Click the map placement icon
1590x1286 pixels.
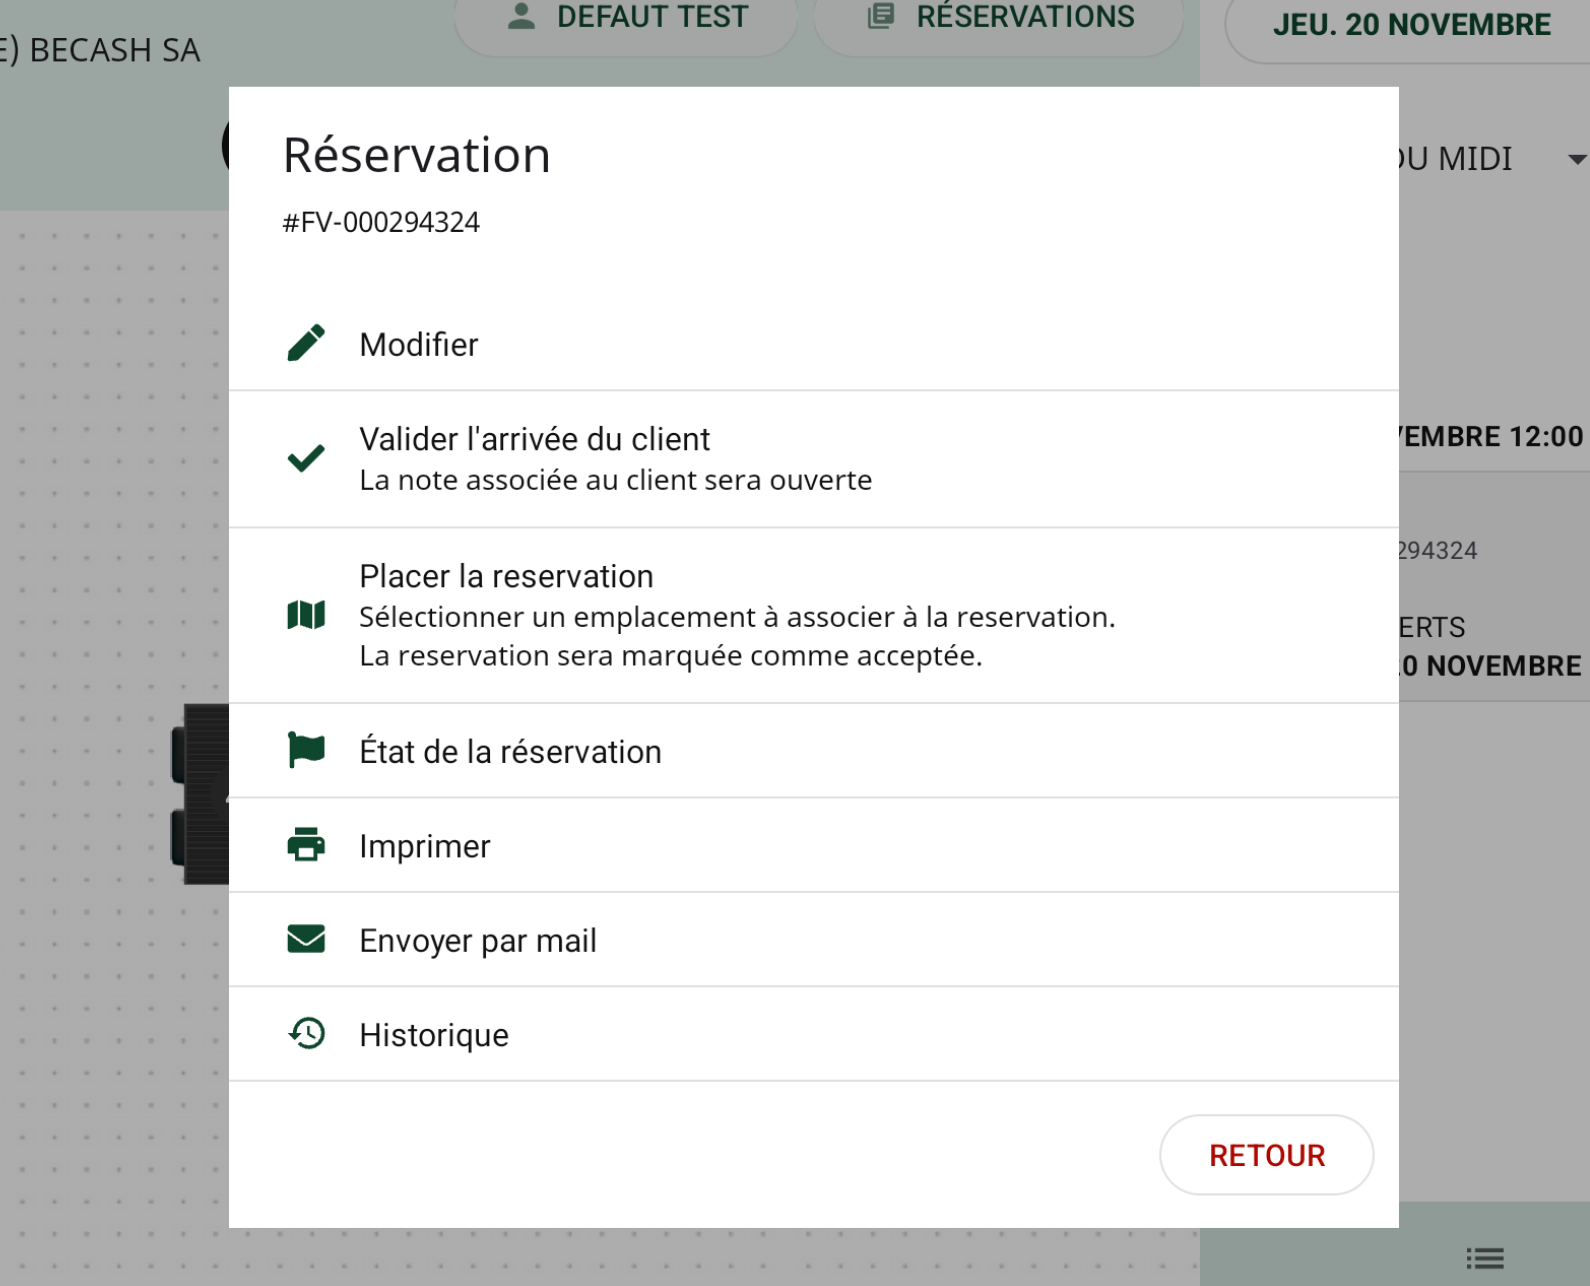(306, 615)
